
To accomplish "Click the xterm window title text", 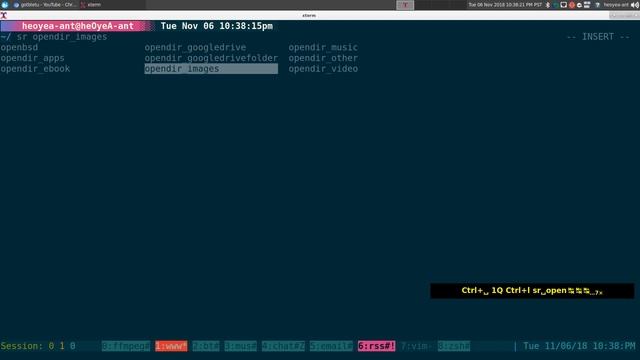I will click(x=309, y=16).
